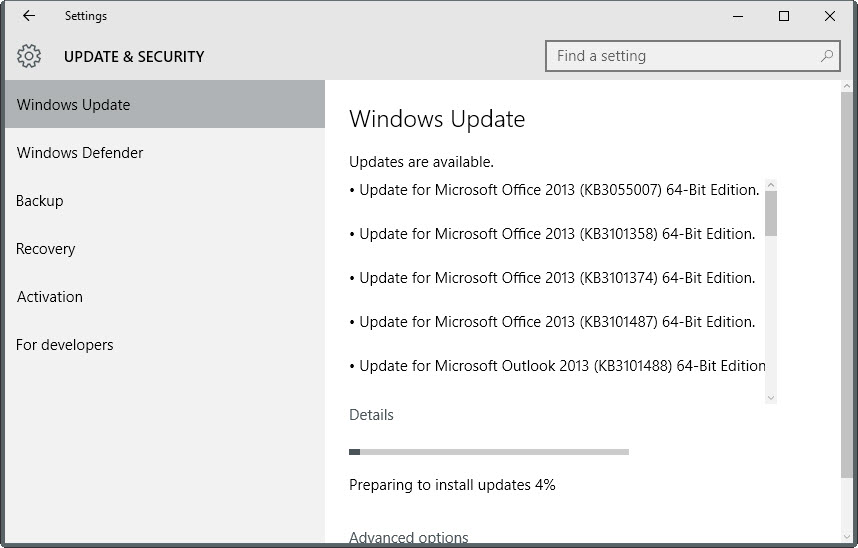Open Advanced options link
Image resolution: width=858 pixels, height=548 pixels.
(409, 537)
